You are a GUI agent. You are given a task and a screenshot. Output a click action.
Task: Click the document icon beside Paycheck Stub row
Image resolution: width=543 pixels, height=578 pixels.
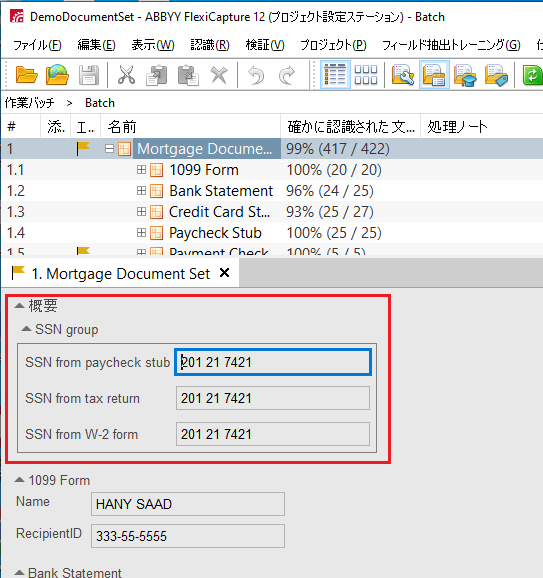[x=156, y=233]
